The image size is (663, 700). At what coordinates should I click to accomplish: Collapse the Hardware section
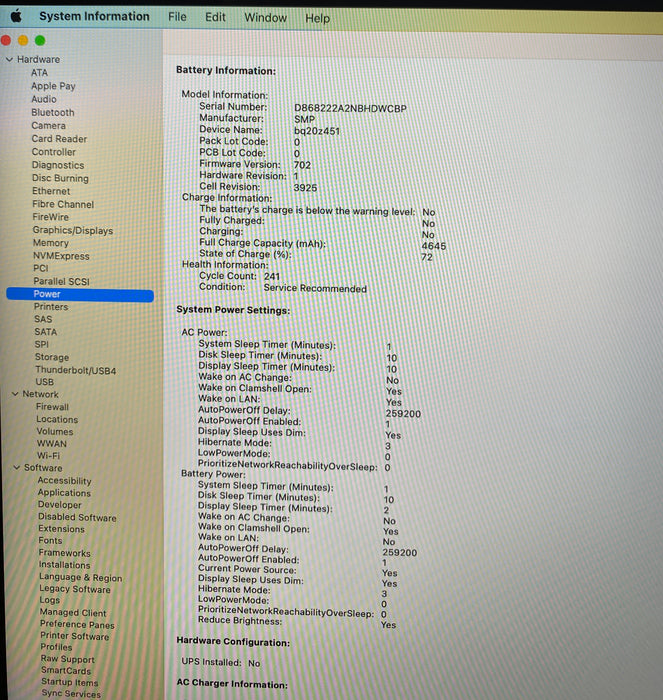coord(9,59)
